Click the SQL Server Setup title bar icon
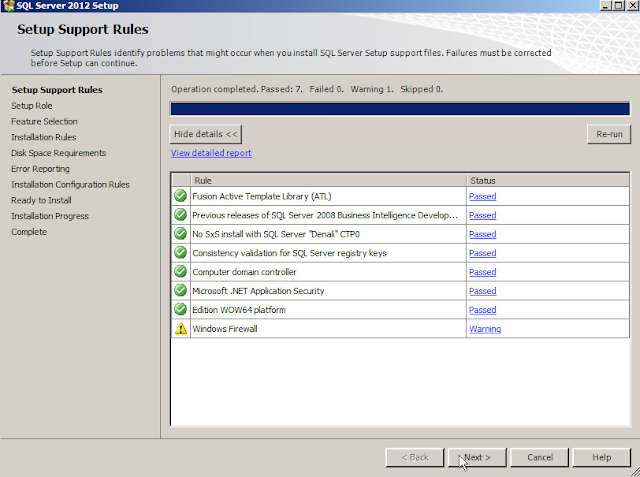Viewport: 640px width, 477px height. click(8, 6)
